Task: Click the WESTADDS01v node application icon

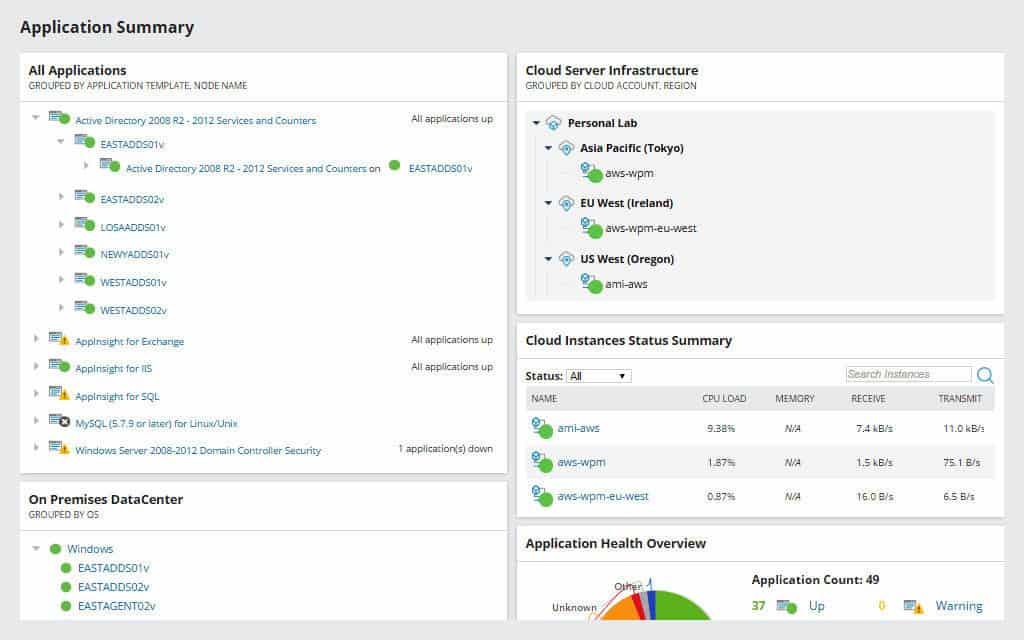Action: tap(84, 280)
